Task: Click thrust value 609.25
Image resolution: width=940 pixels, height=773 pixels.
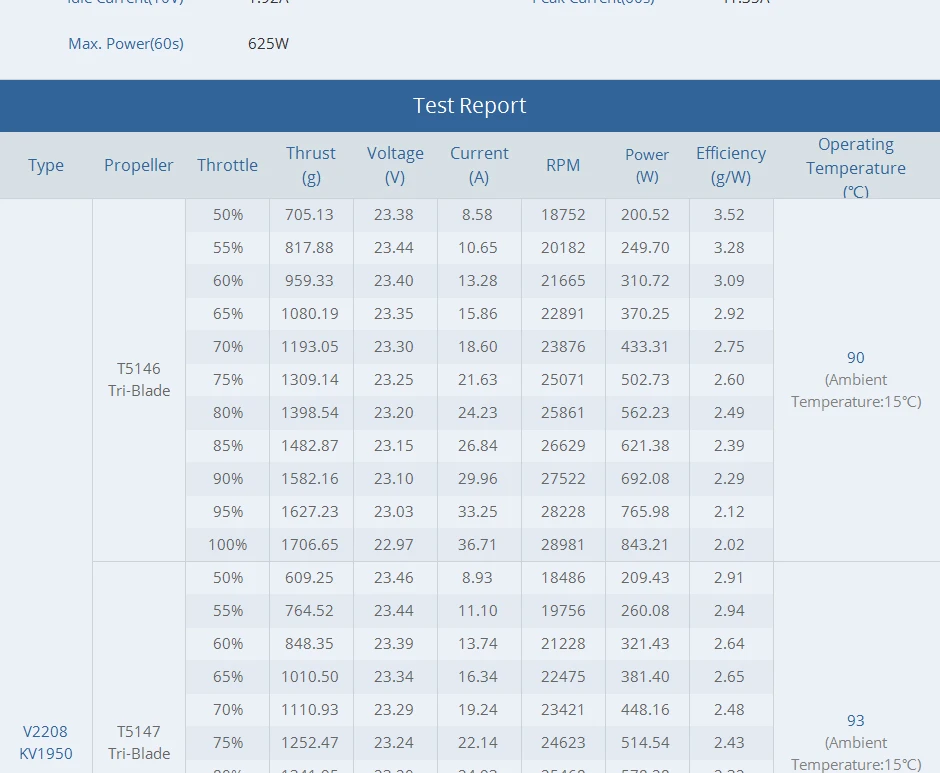Action: (309, 578)
